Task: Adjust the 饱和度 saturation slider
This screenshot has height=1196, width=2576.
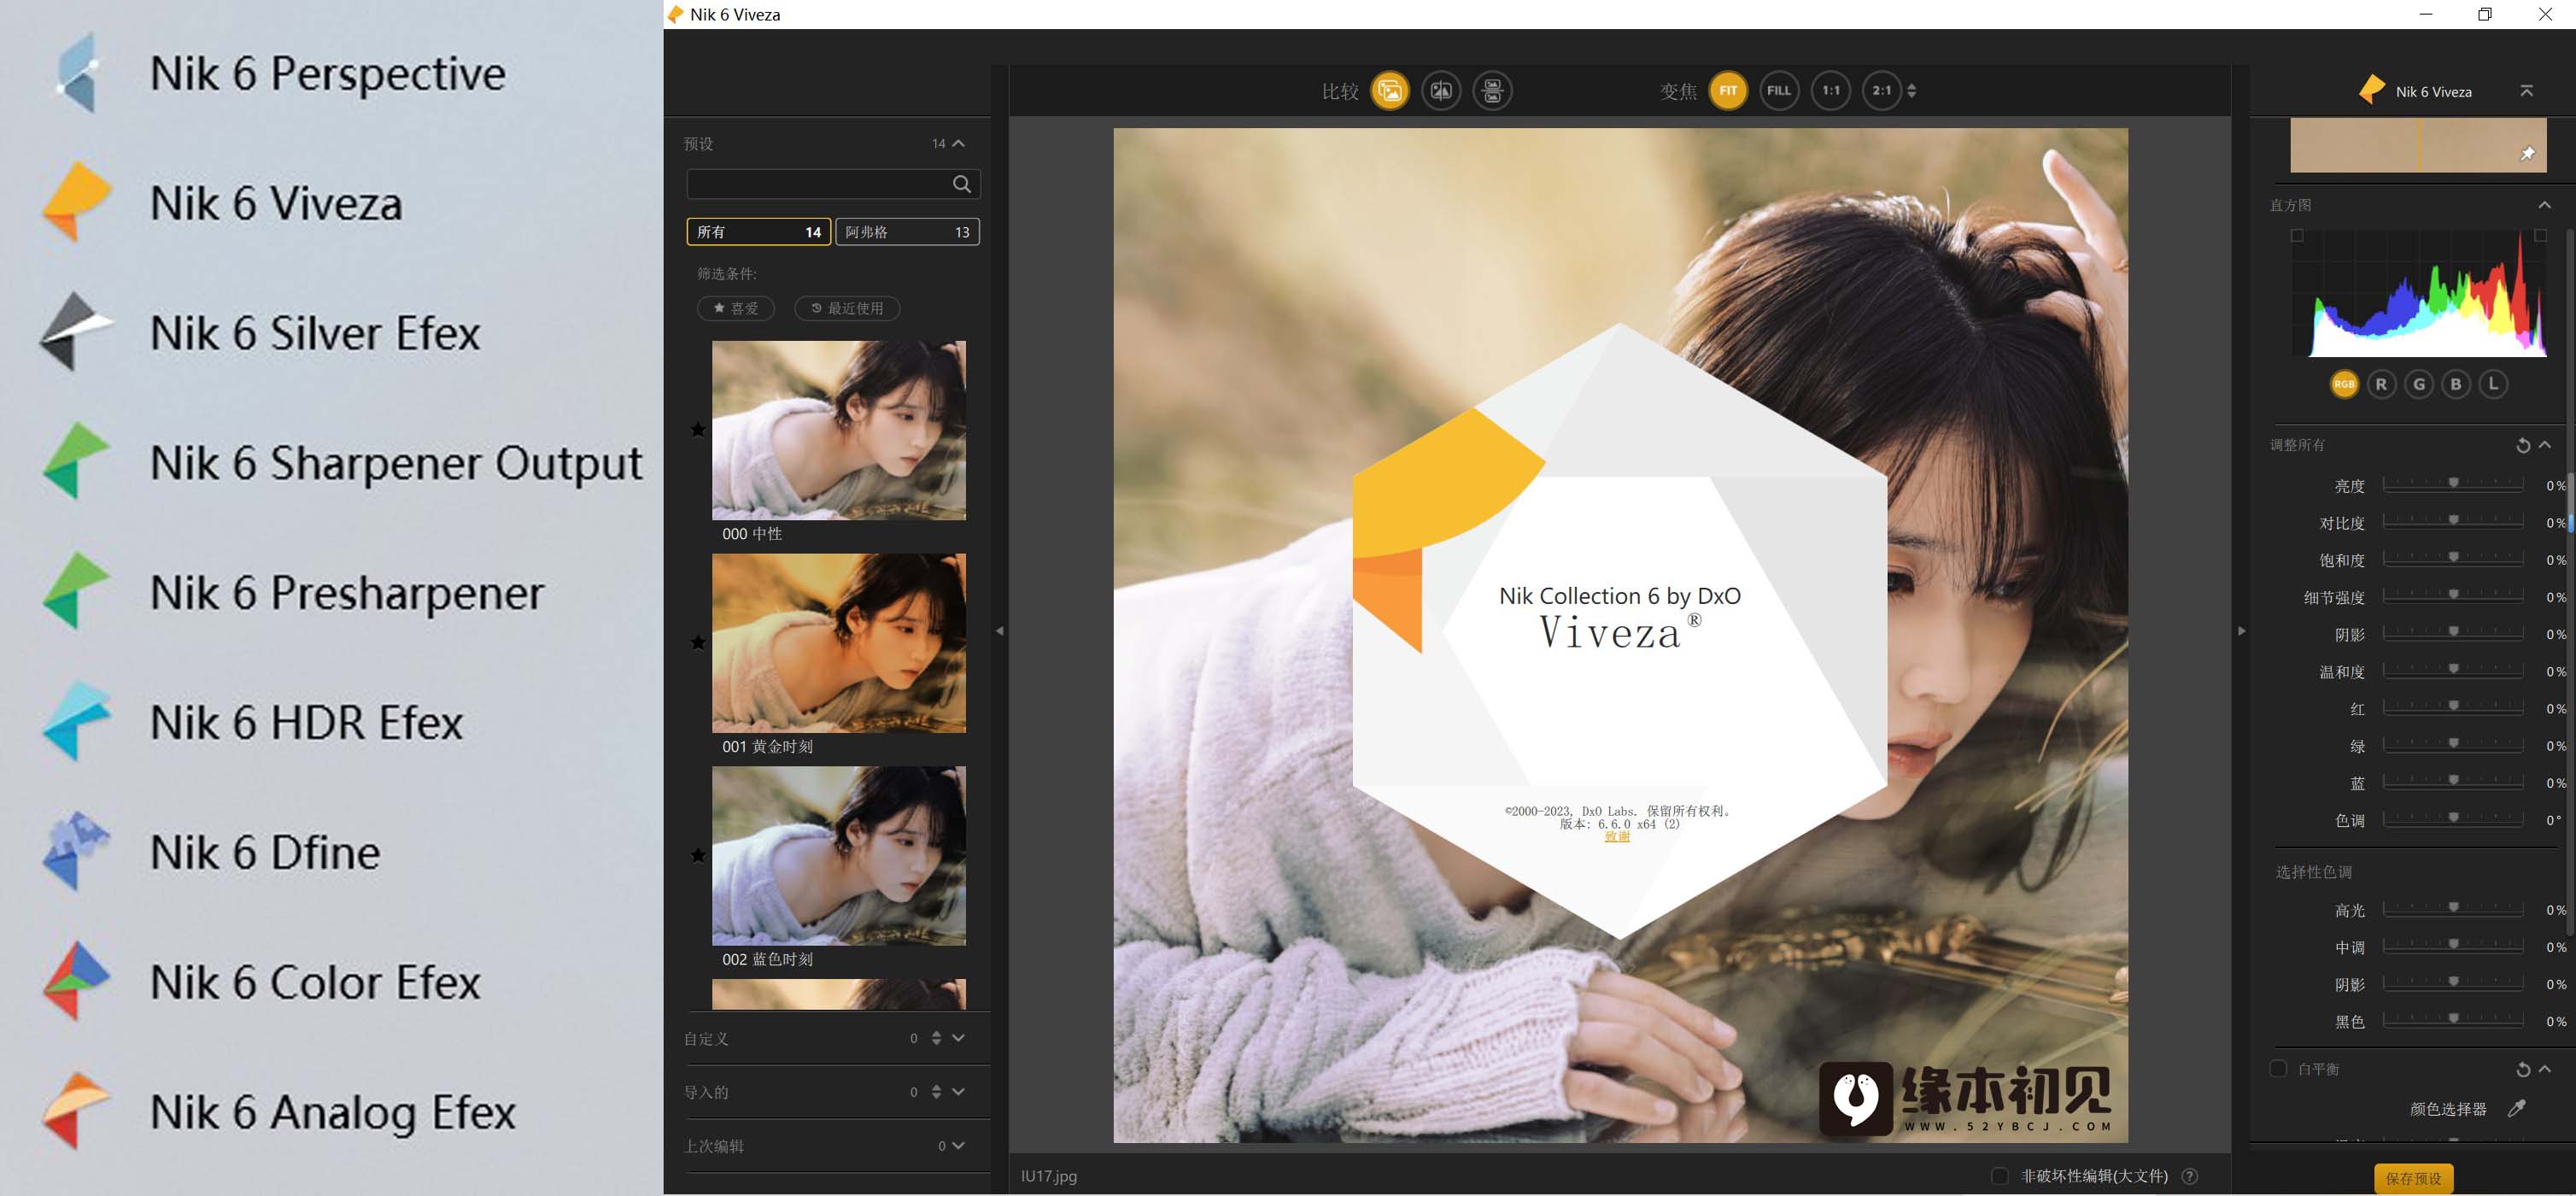Action: pyautogui.click(x=2453, y=558)
